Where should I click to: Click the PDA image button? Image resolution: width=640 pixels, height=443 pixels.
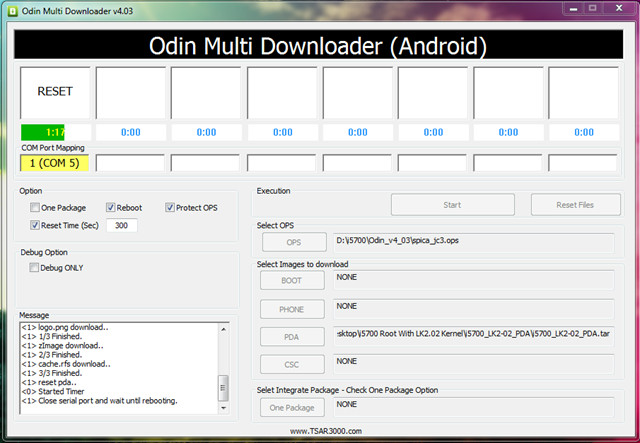pyautogui.click(x=292, y=337)
